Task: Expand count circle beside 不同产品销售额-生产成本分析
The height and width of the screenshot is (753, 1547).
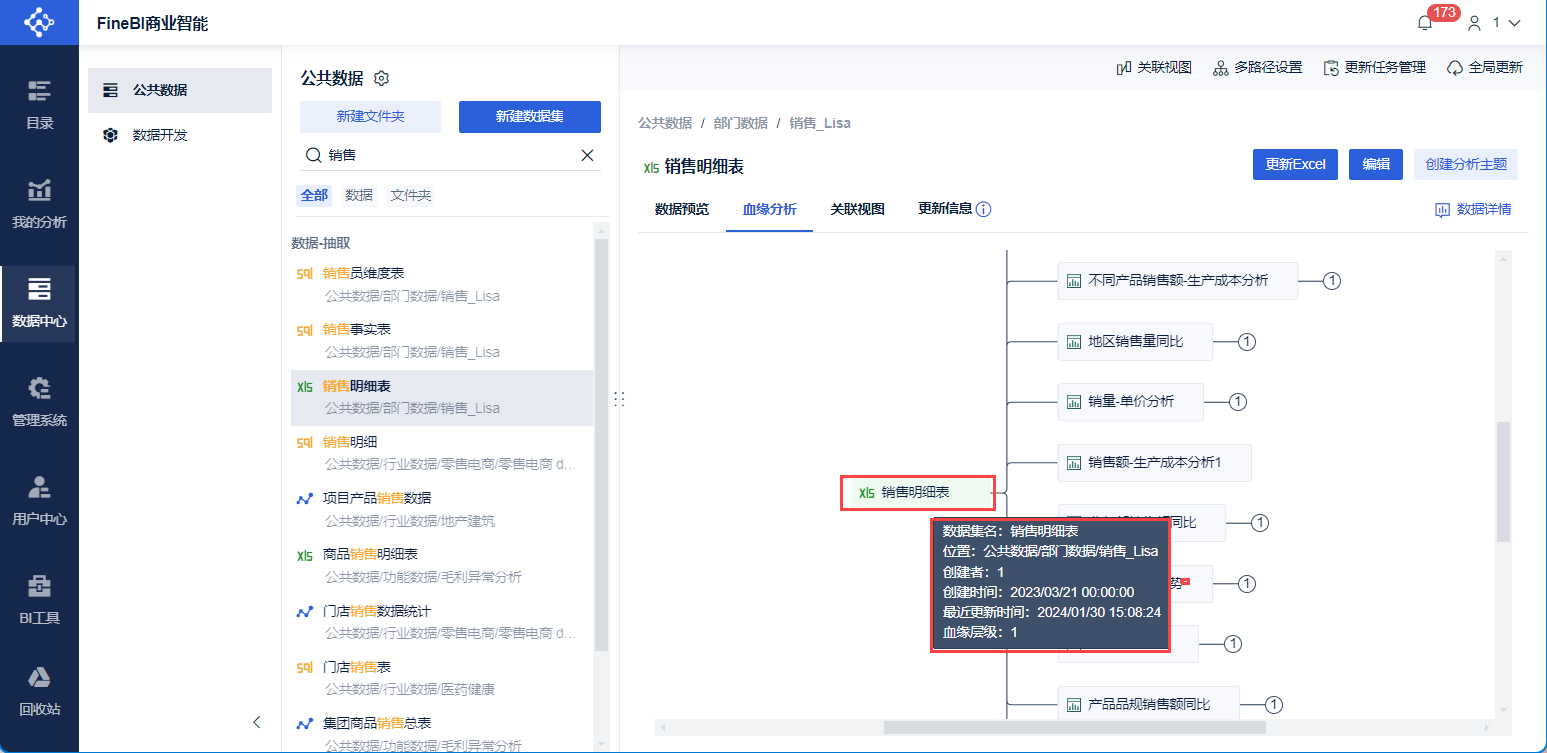Action: [x=1332, y=281]
